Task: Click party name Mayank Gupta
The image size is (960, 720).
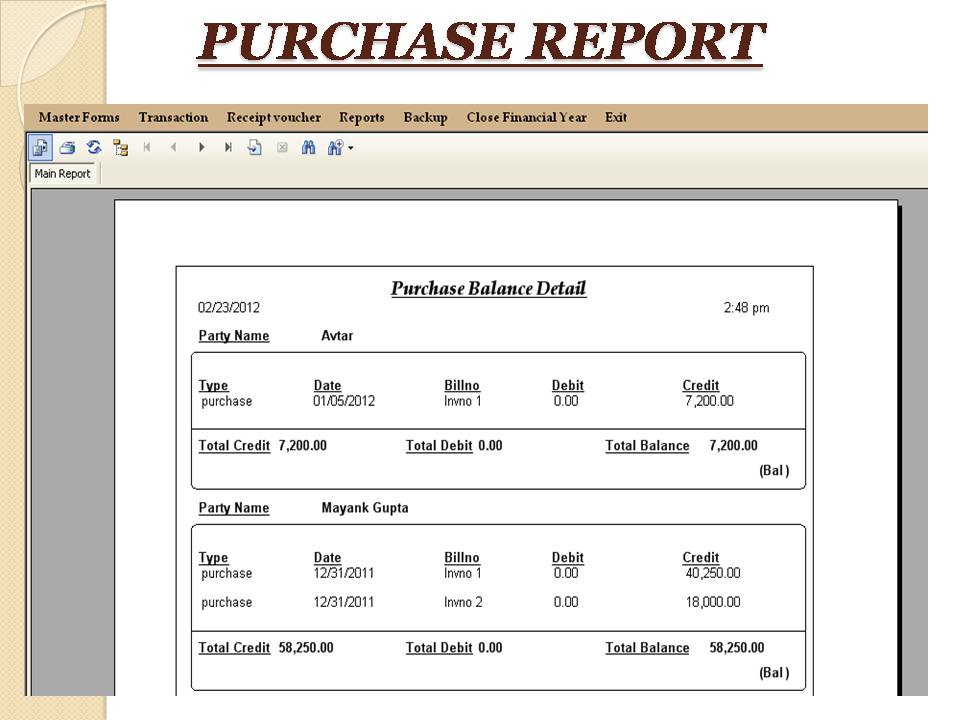Action: pyautogui.click(x=365, y=508)
